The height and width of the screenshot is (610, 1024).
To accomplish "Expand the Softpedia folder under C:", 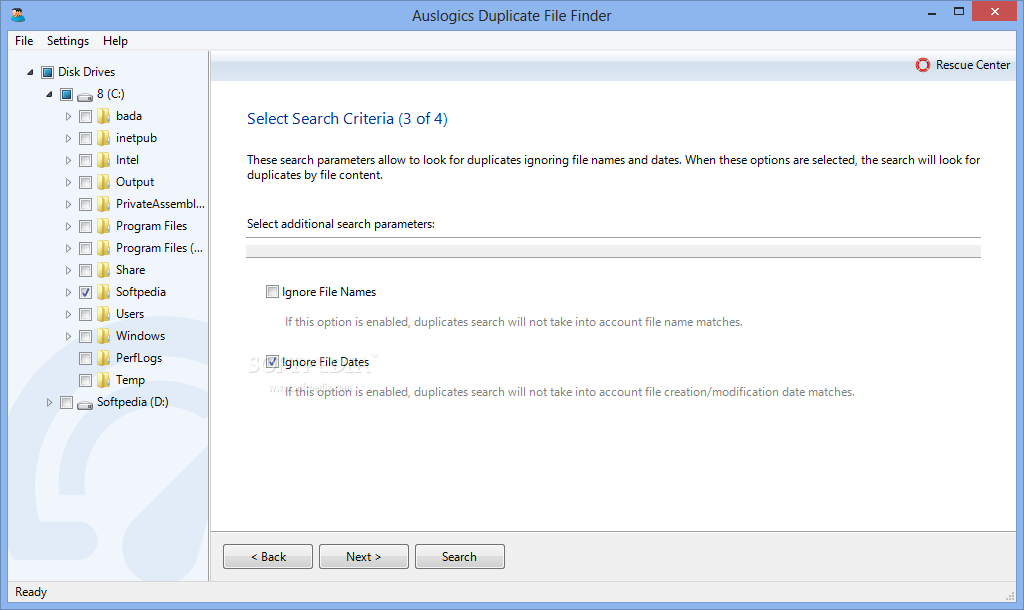I will point(68,293).
